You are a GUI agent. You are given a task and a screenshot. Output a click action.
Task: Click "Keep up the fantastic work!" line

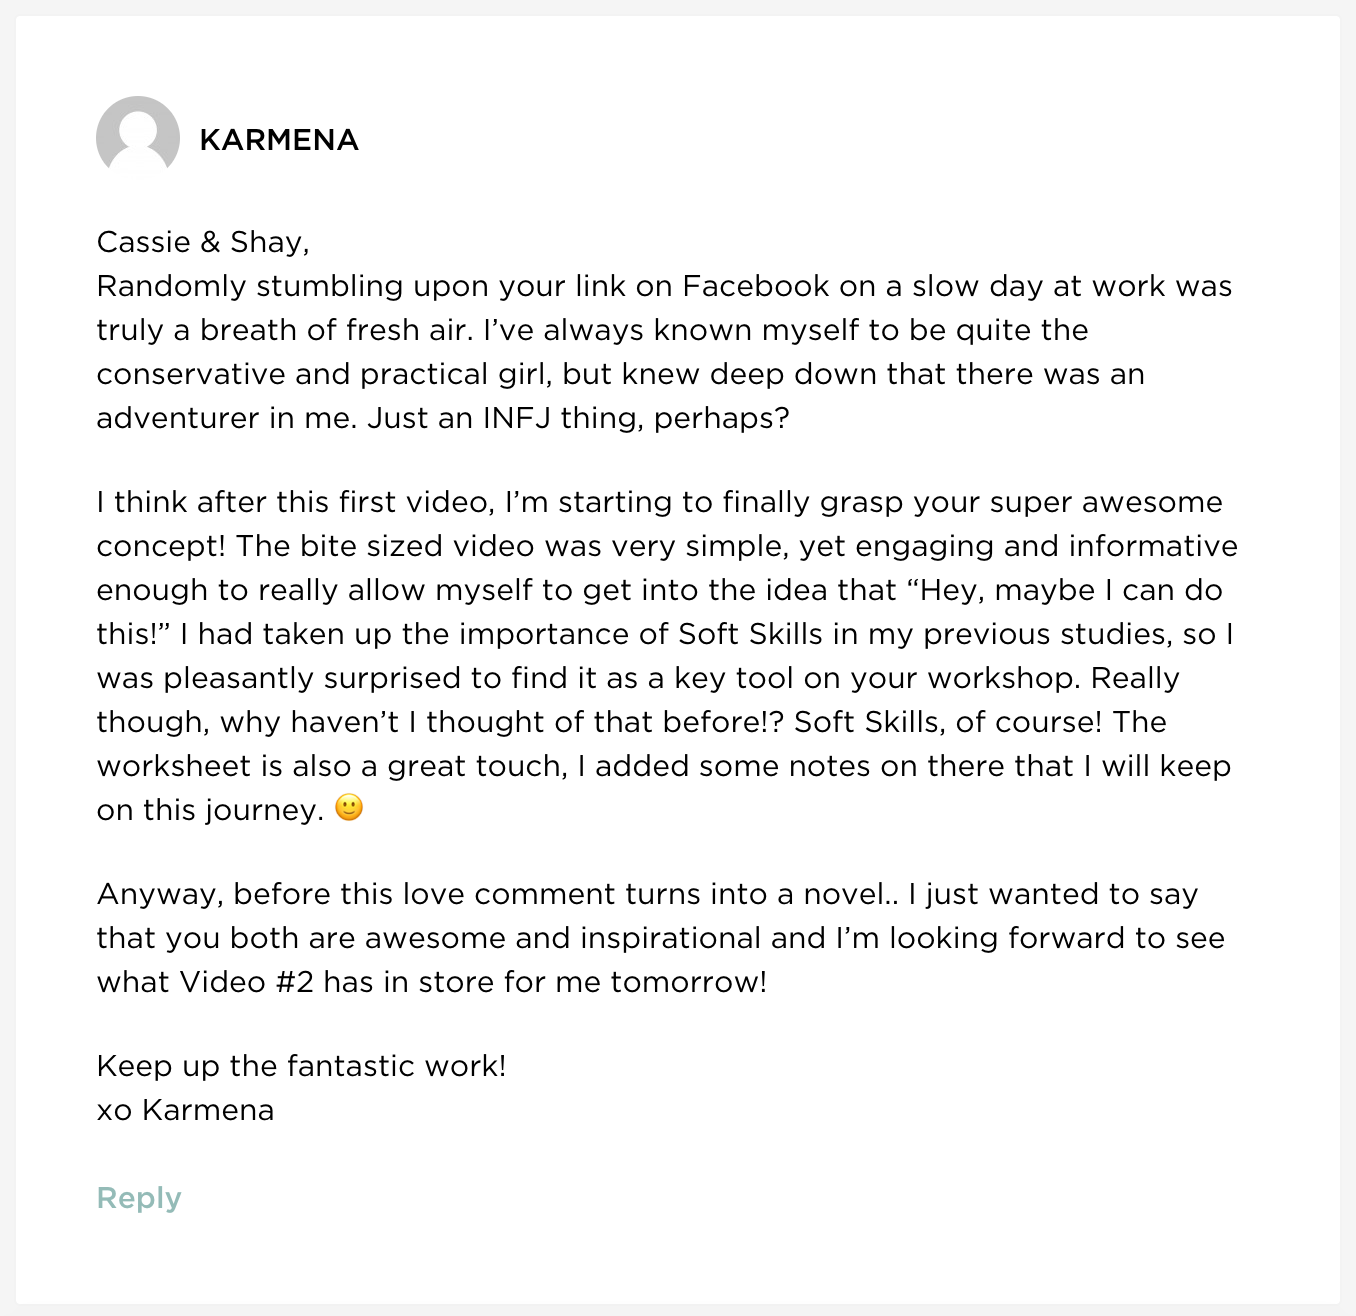(301, 1066)
